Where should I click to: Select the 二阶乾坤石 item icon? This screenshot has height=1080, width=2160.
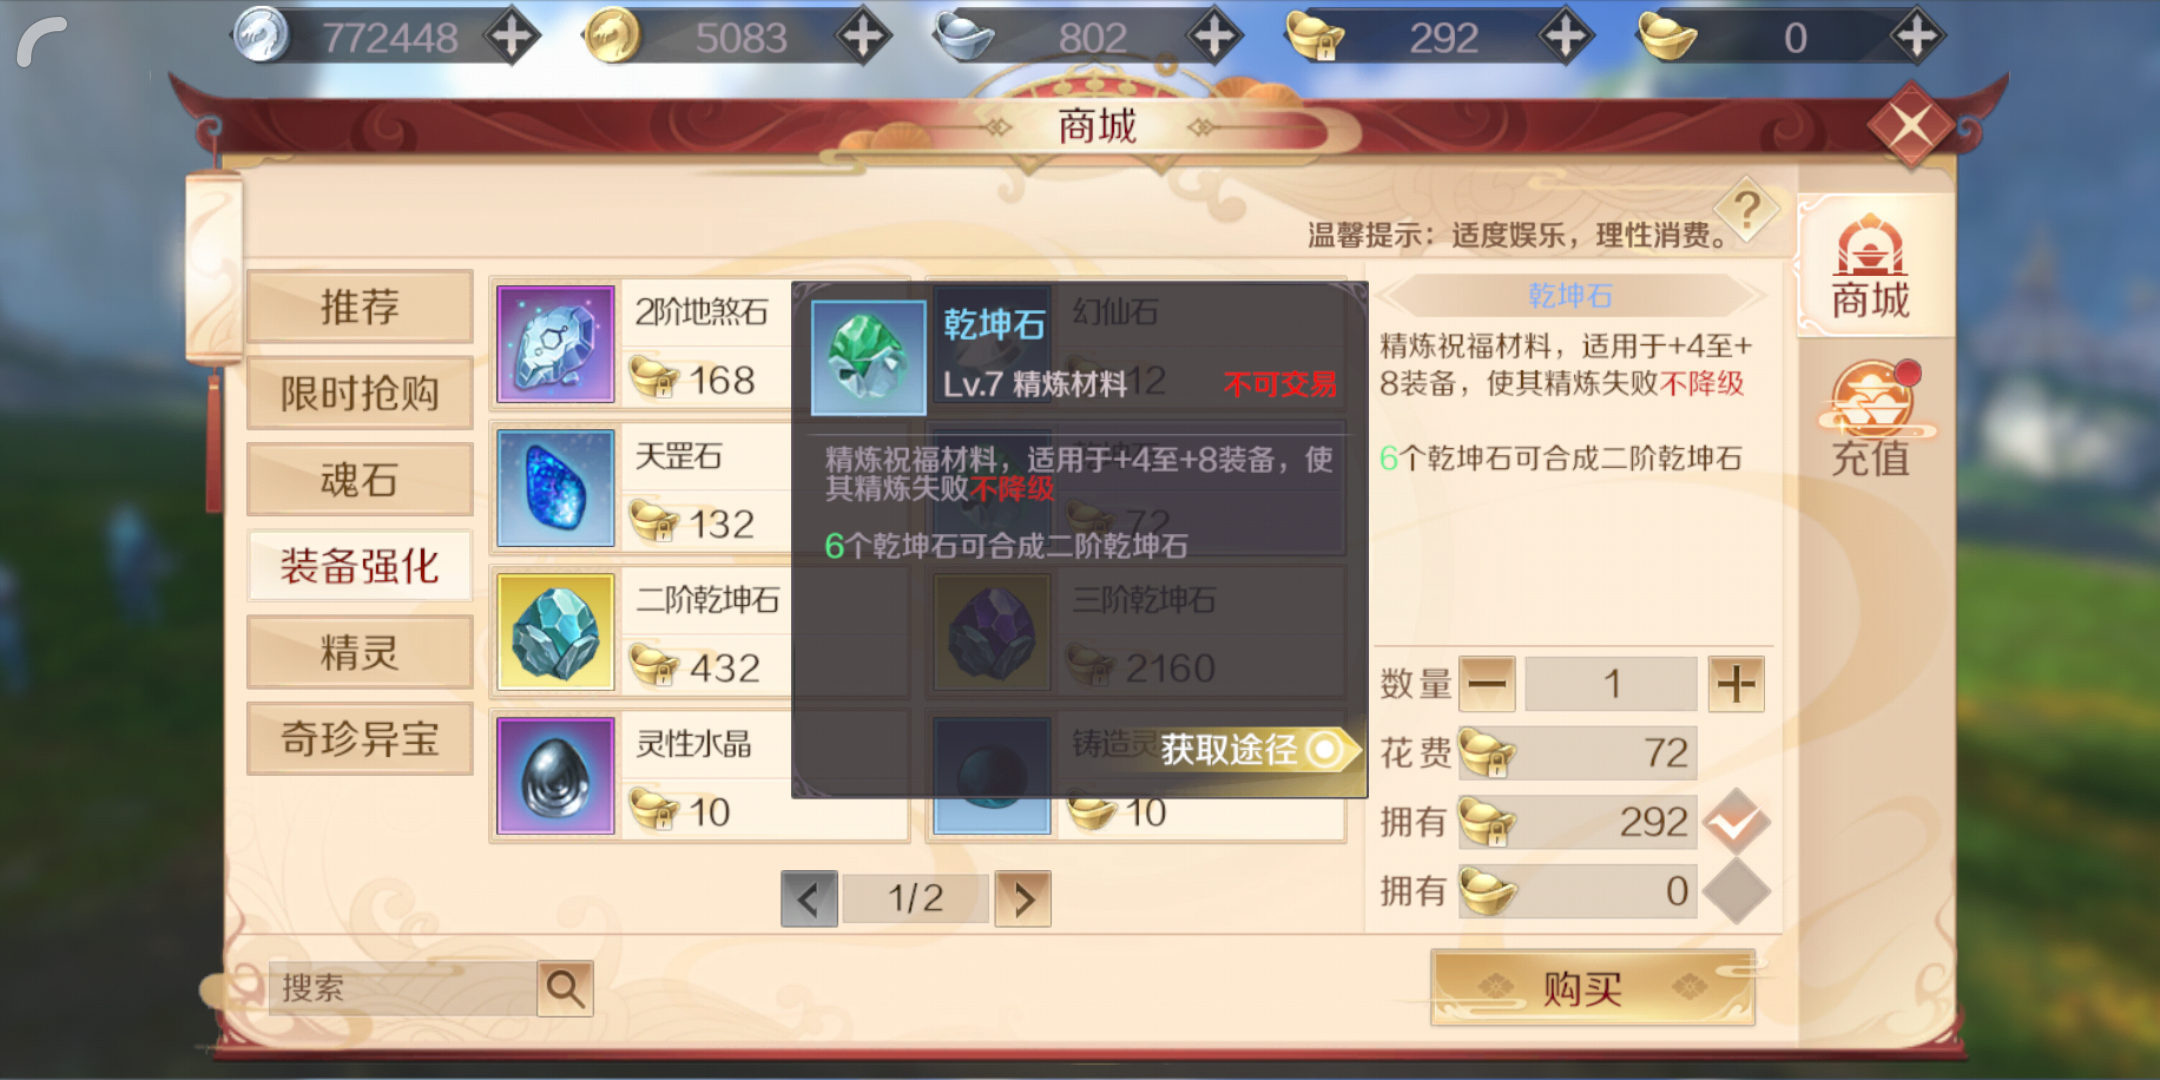point(555,632)
